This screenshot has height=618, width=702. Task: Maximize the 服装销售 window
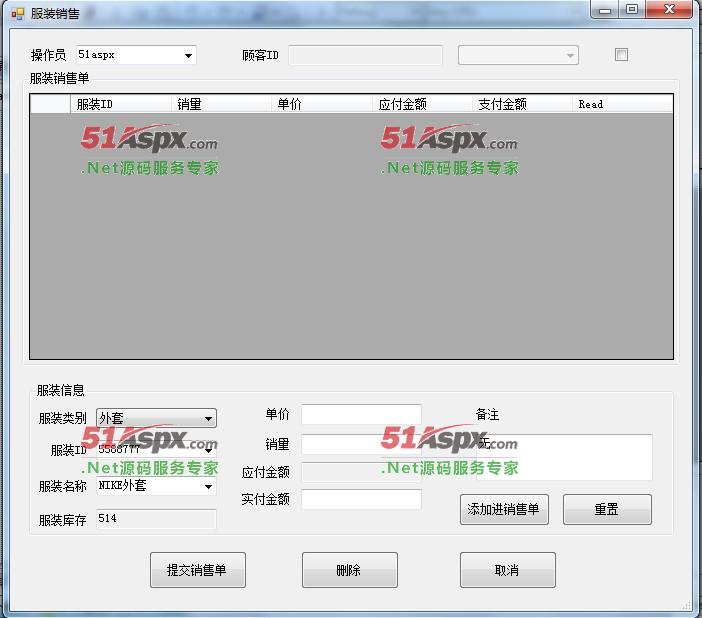click(x=632, y=9)
